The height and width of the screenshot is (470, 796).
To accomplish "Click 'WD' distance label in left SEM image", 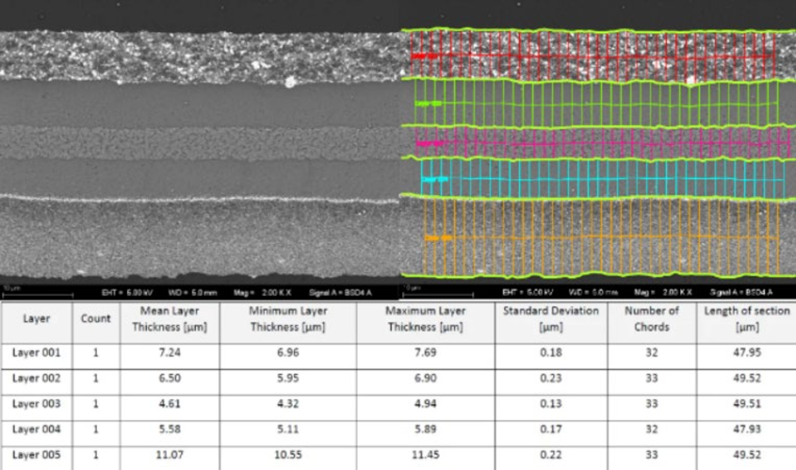I will click(192, 293).
